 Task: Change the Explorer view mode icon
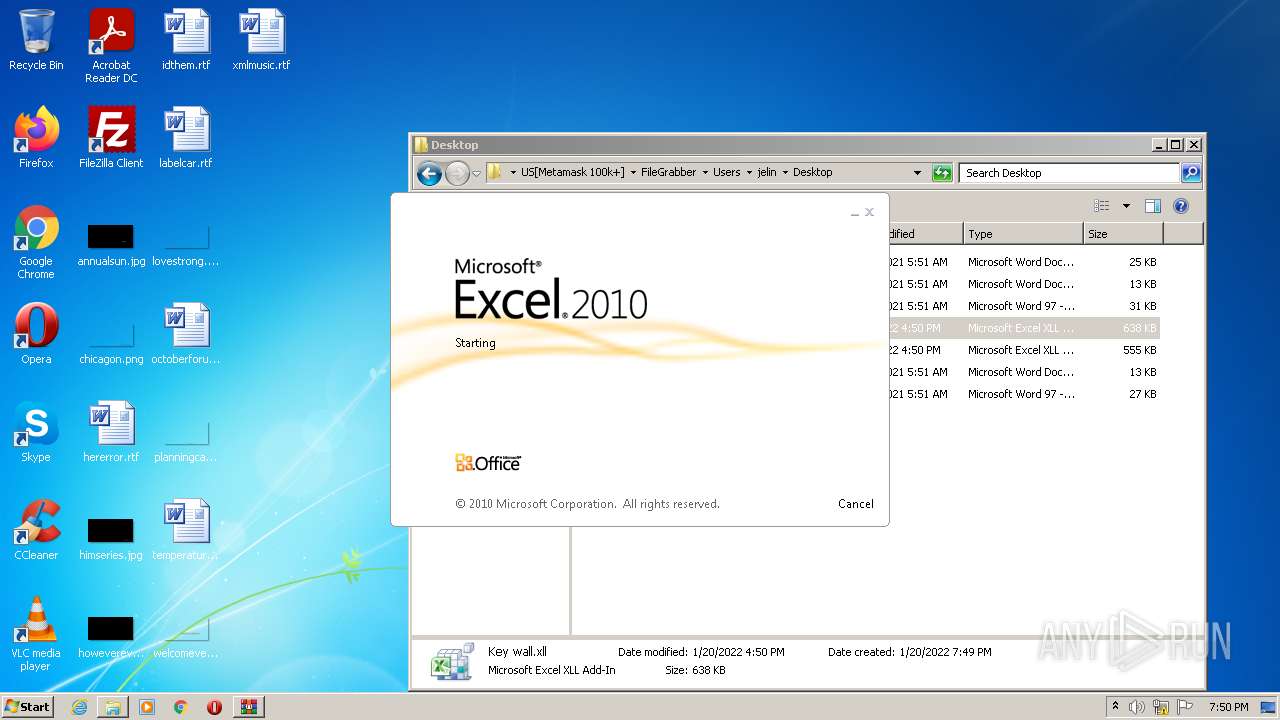tap(1102, 206)
